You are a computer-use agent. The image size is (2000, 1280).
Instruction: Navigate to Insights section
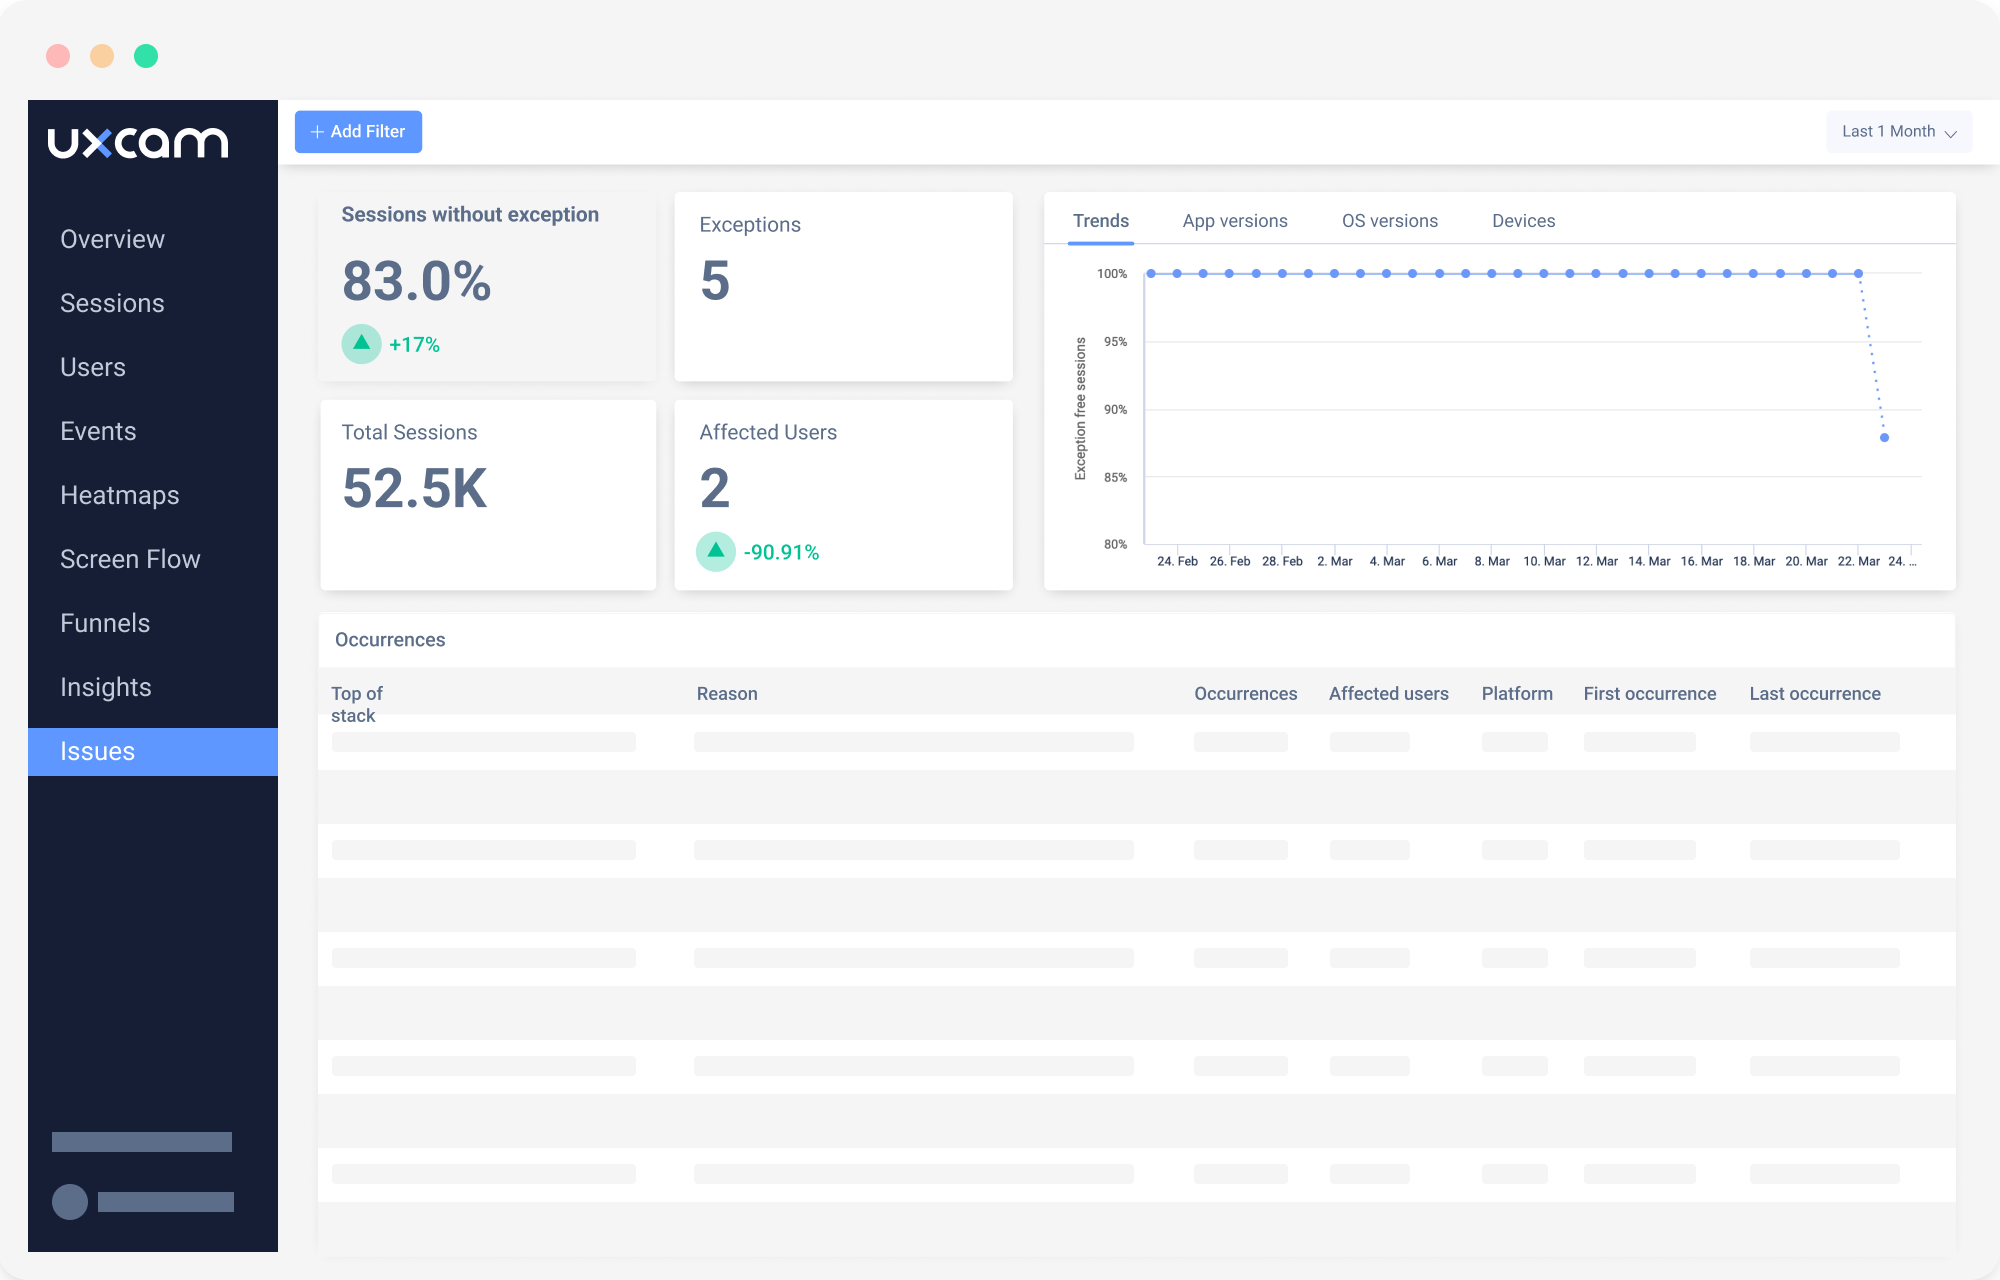pyautogui.click(x=106, y=687)
